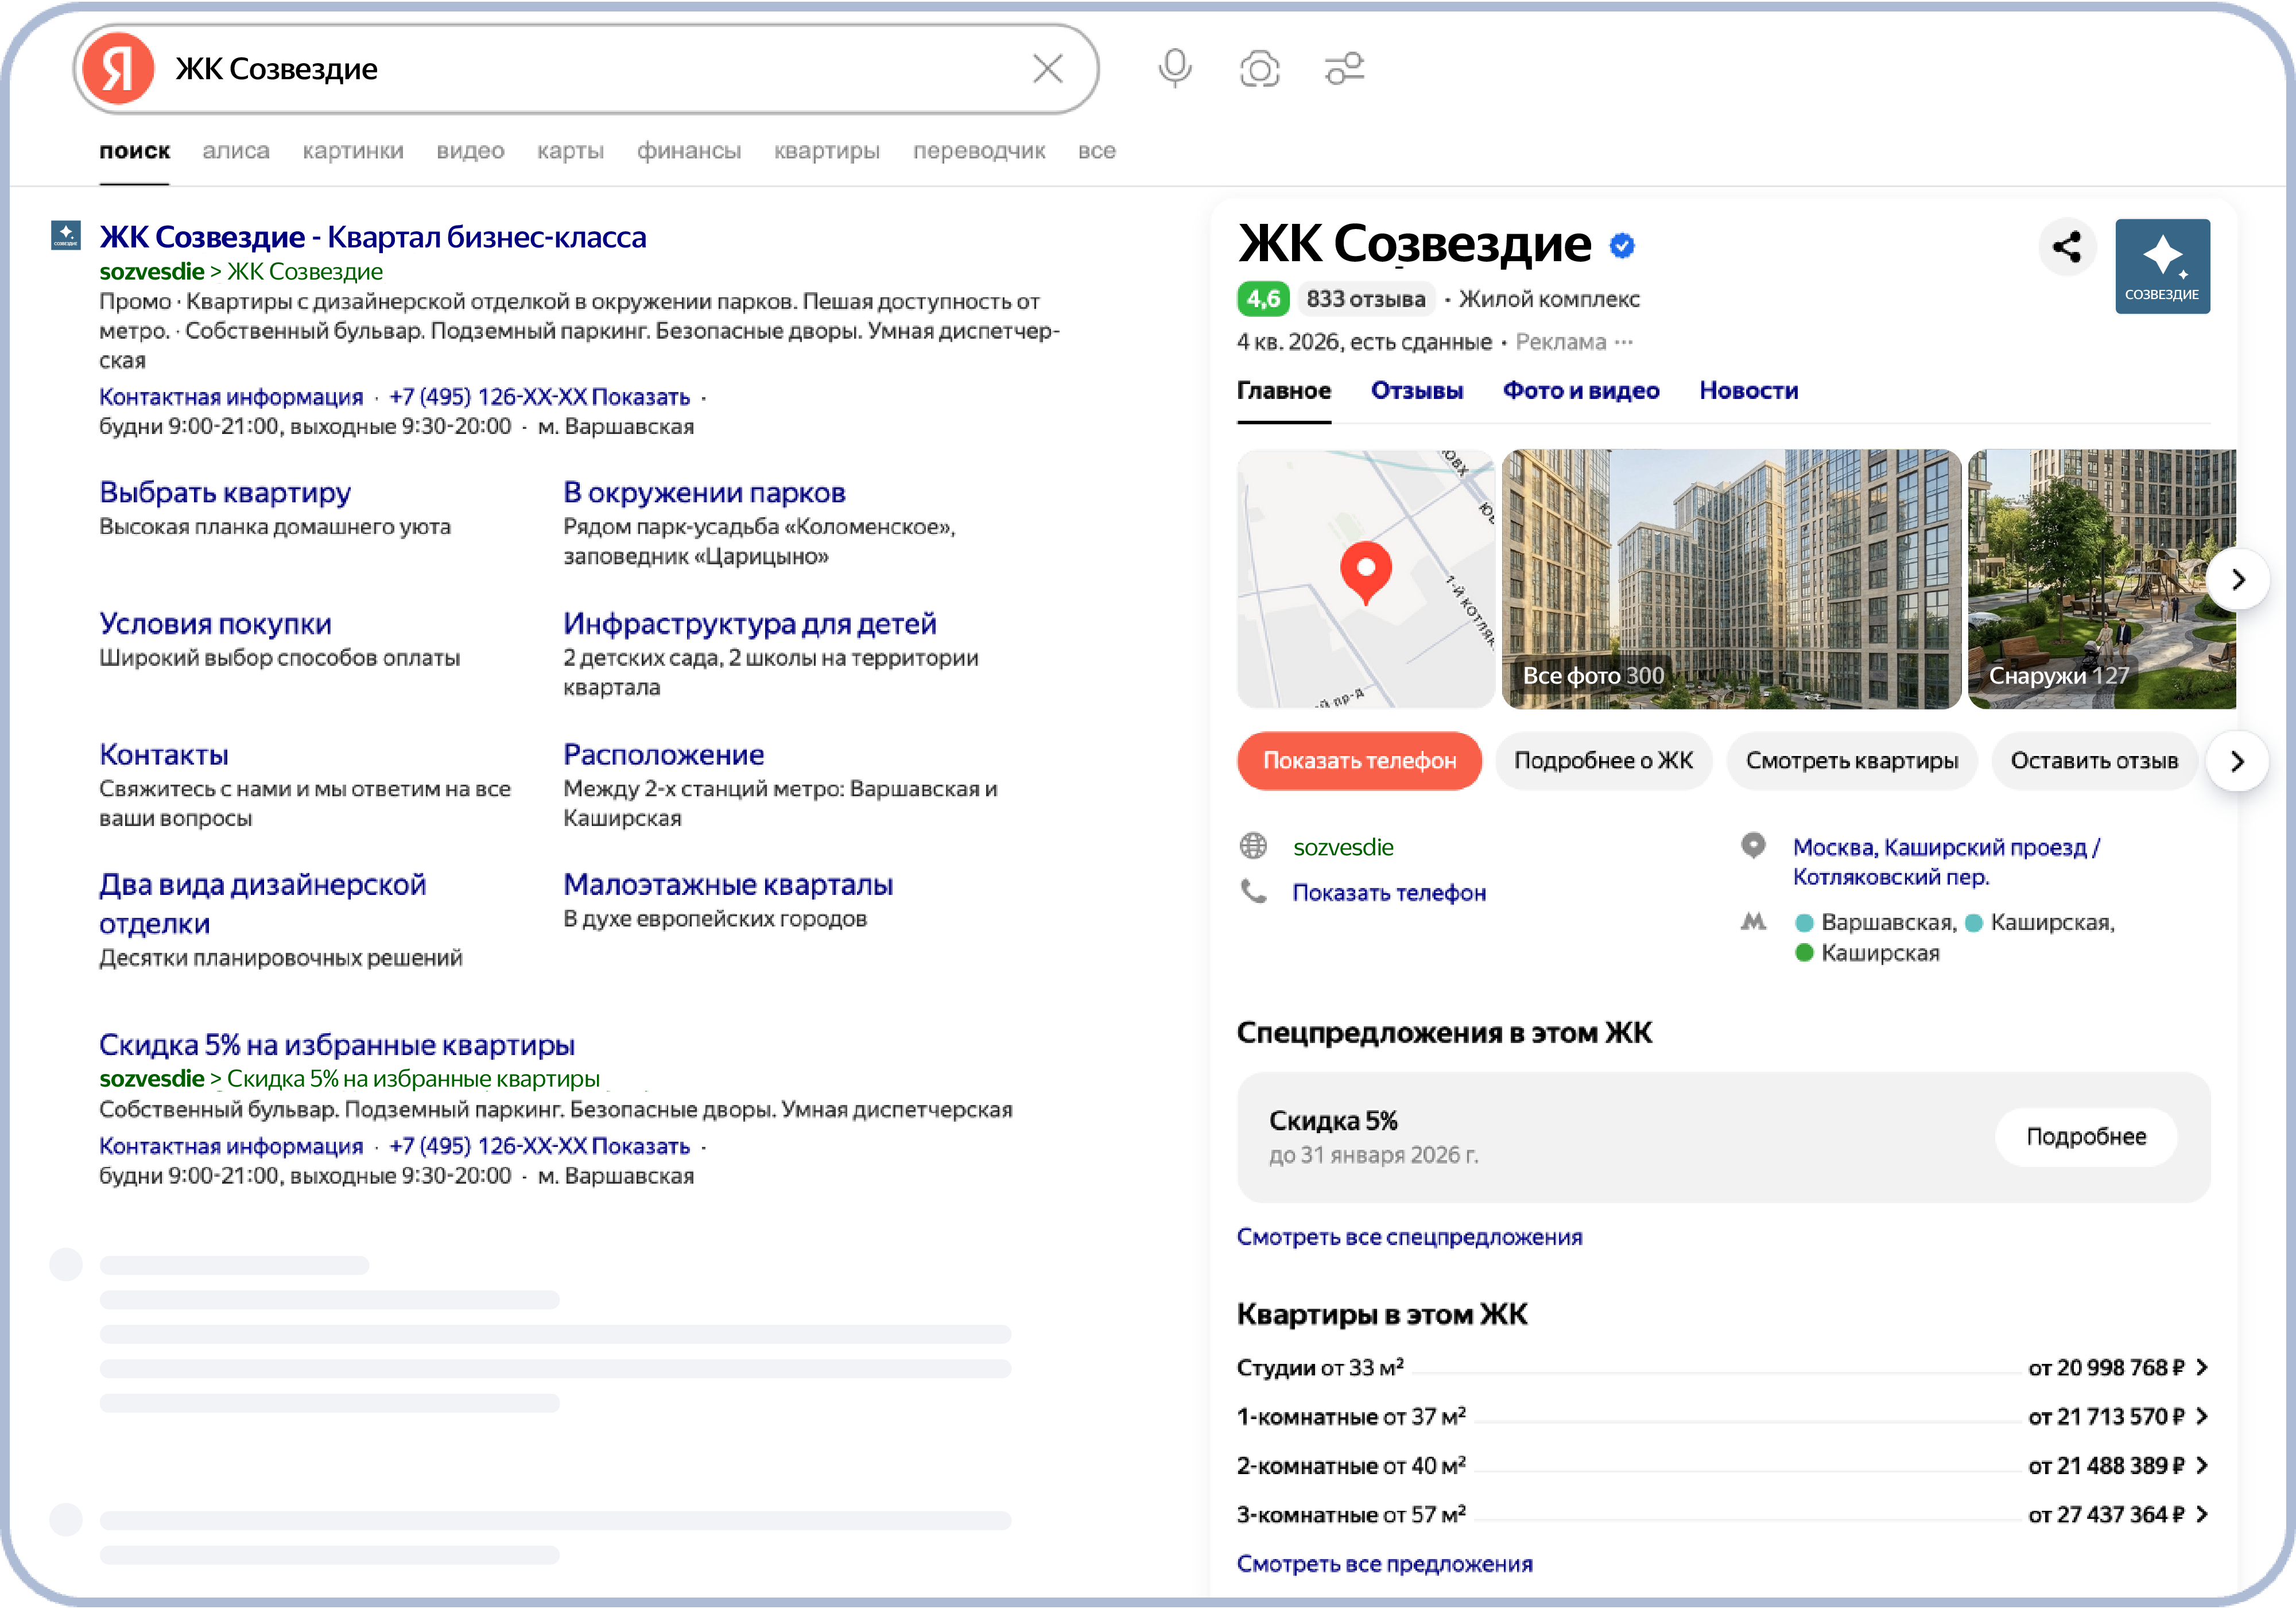Open Студии от 33 м² price row chevron

coord(2202,1367)
